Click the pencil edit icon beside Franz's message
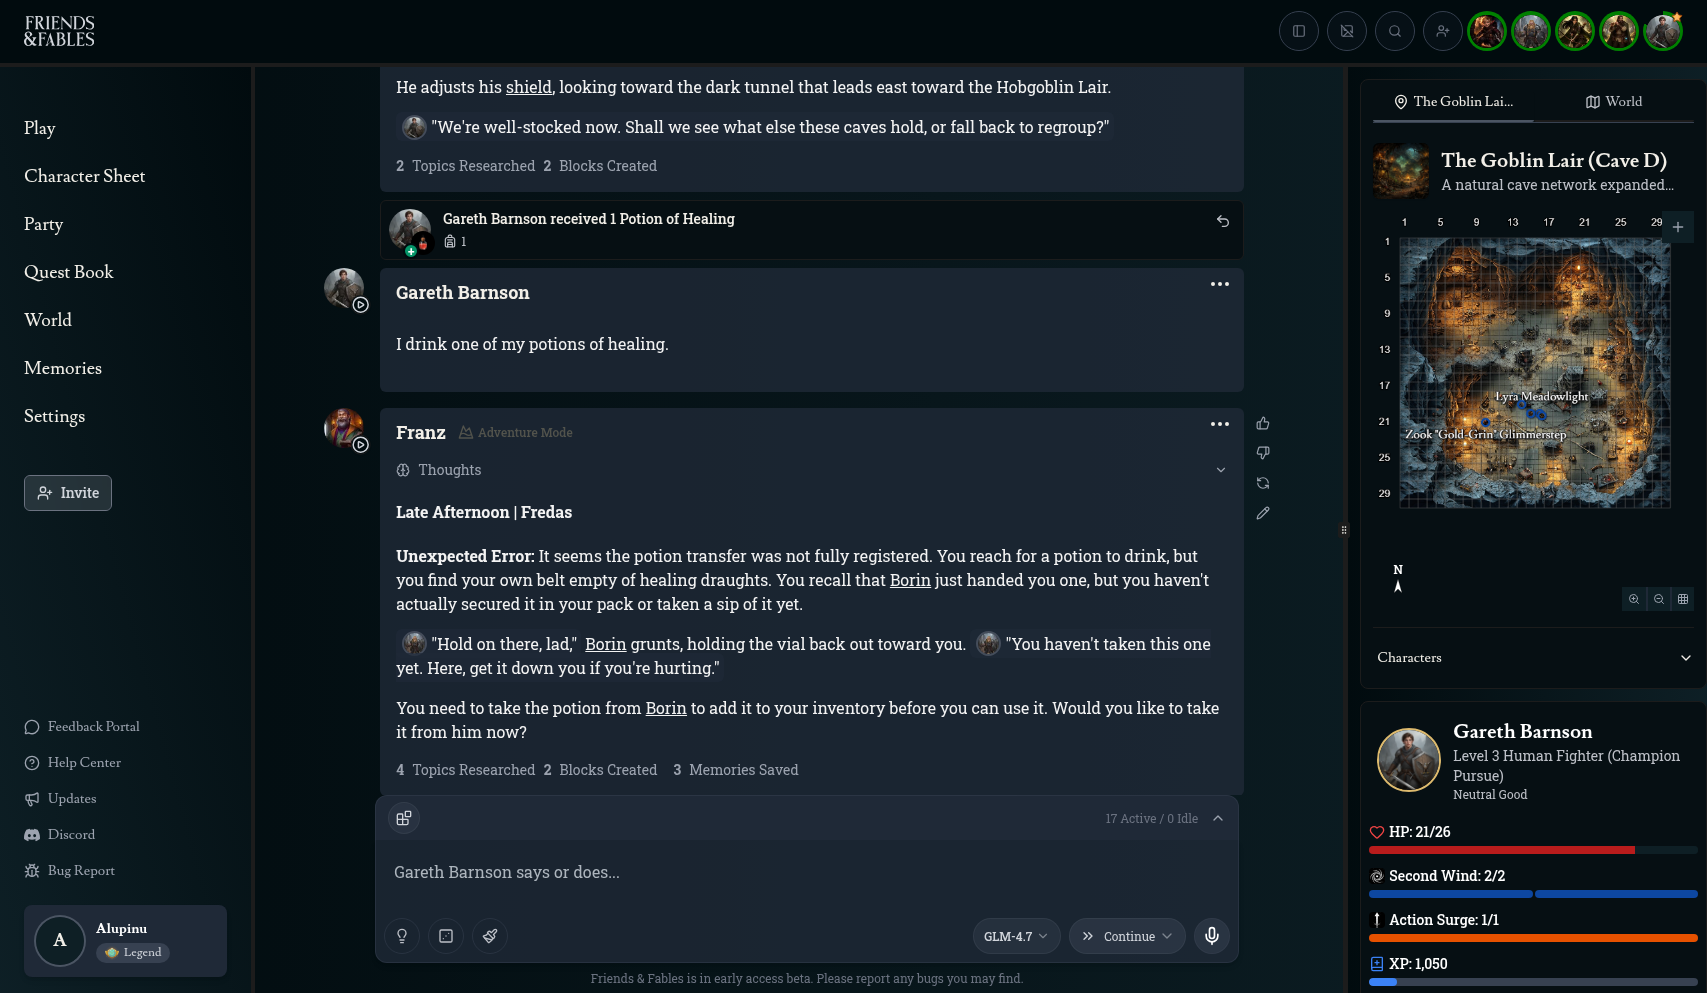This screenshot has height=993, width=1707. (x=1263, y=513)
